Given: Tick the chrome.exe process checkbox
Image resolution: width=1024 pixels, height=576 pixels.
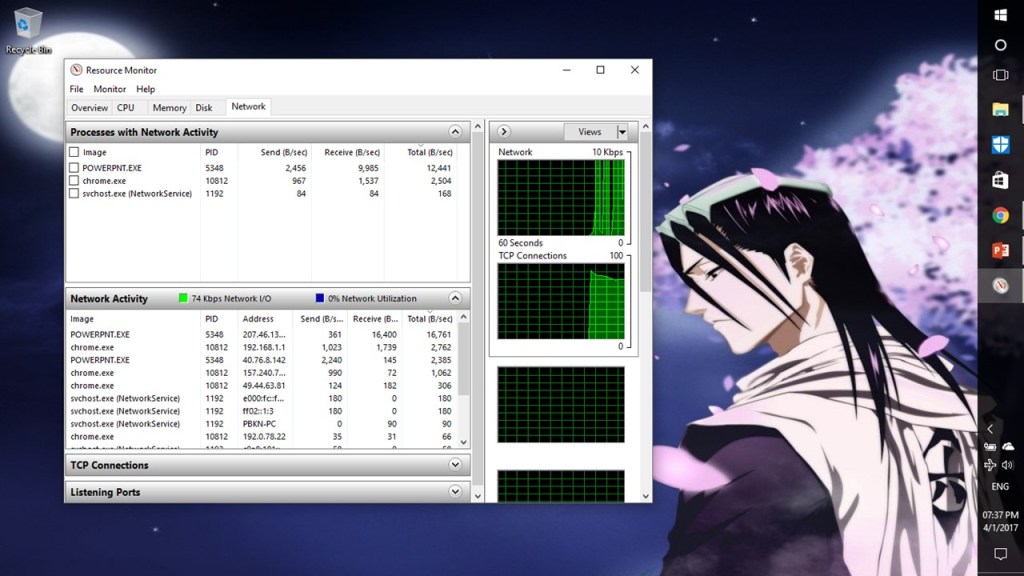Looking at the screenshot, I should coord(74,181).
